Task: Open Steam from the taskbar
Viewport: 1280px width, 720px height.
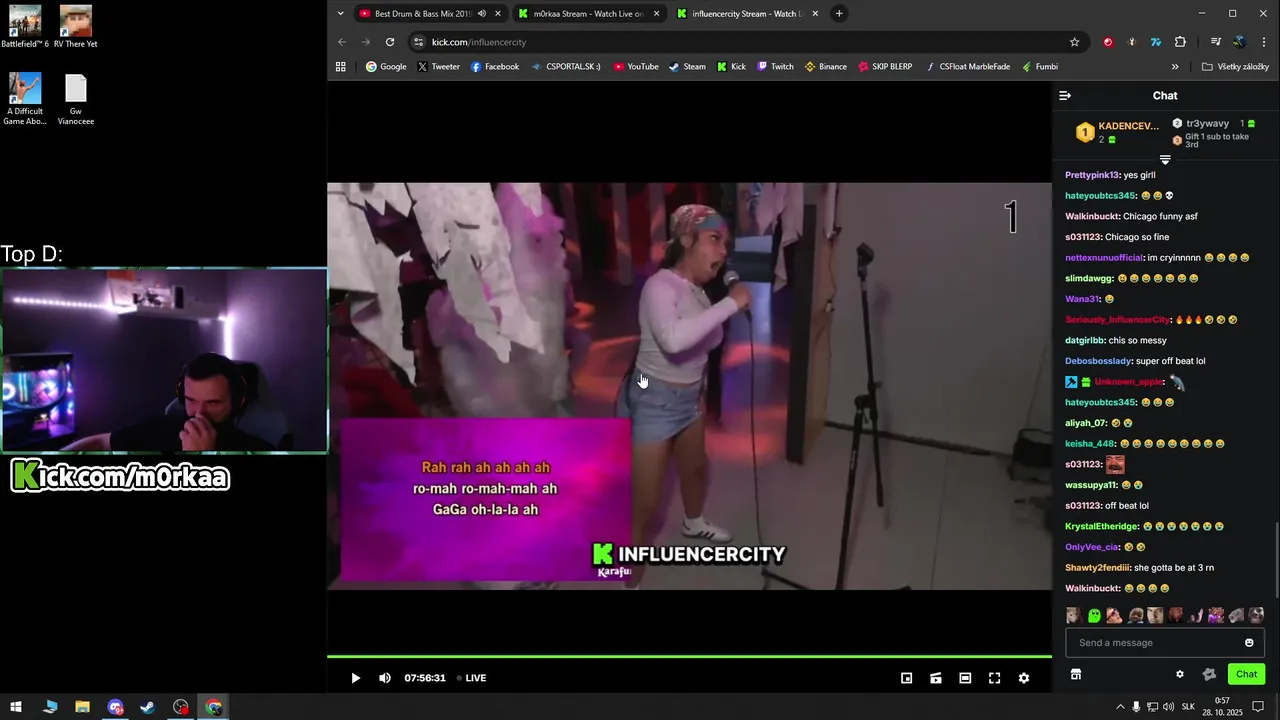Action: 147,707
